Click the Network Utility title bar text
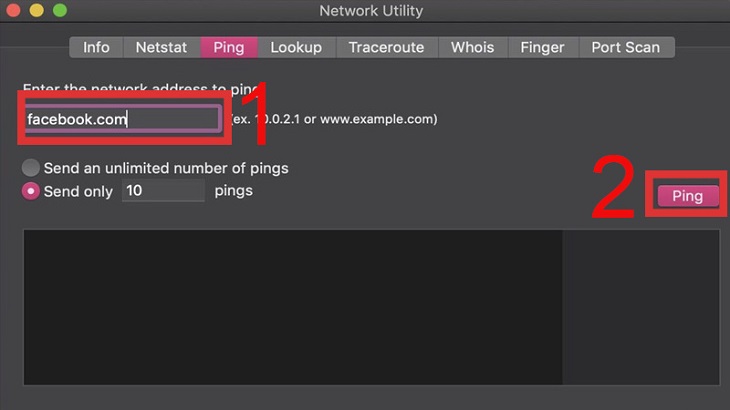730x410 pixels. 371,11
